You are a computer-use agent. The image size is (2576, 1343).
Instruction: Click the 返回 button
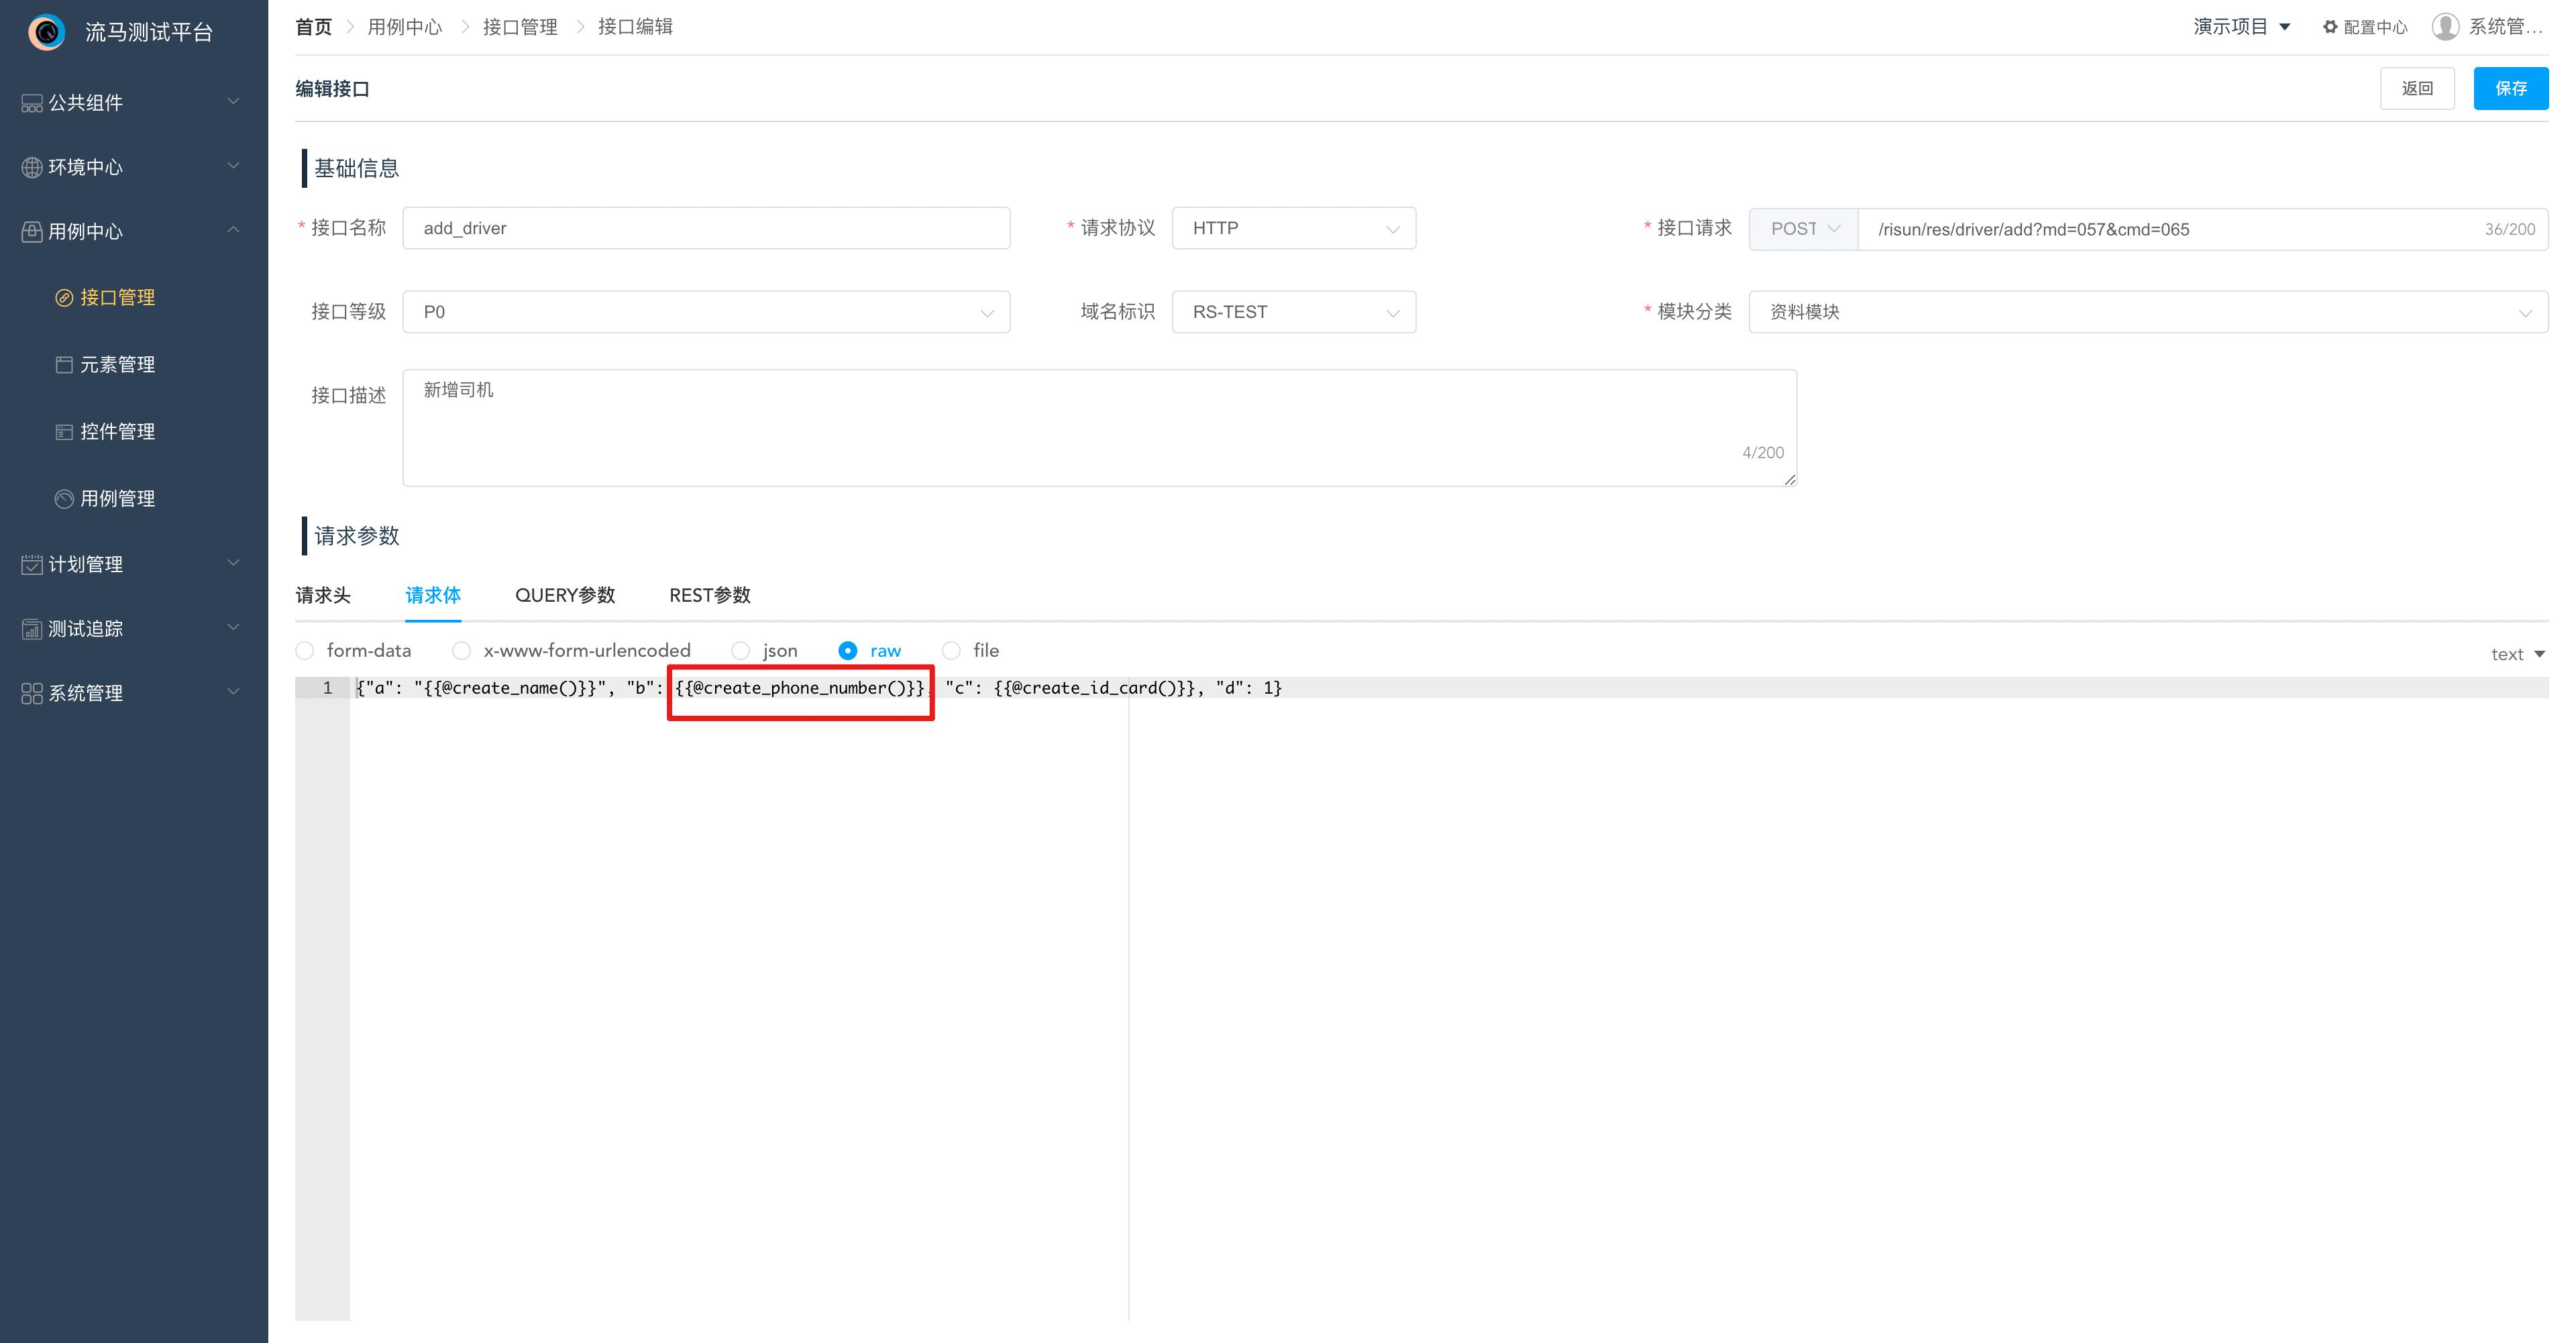click(2416, 89)
